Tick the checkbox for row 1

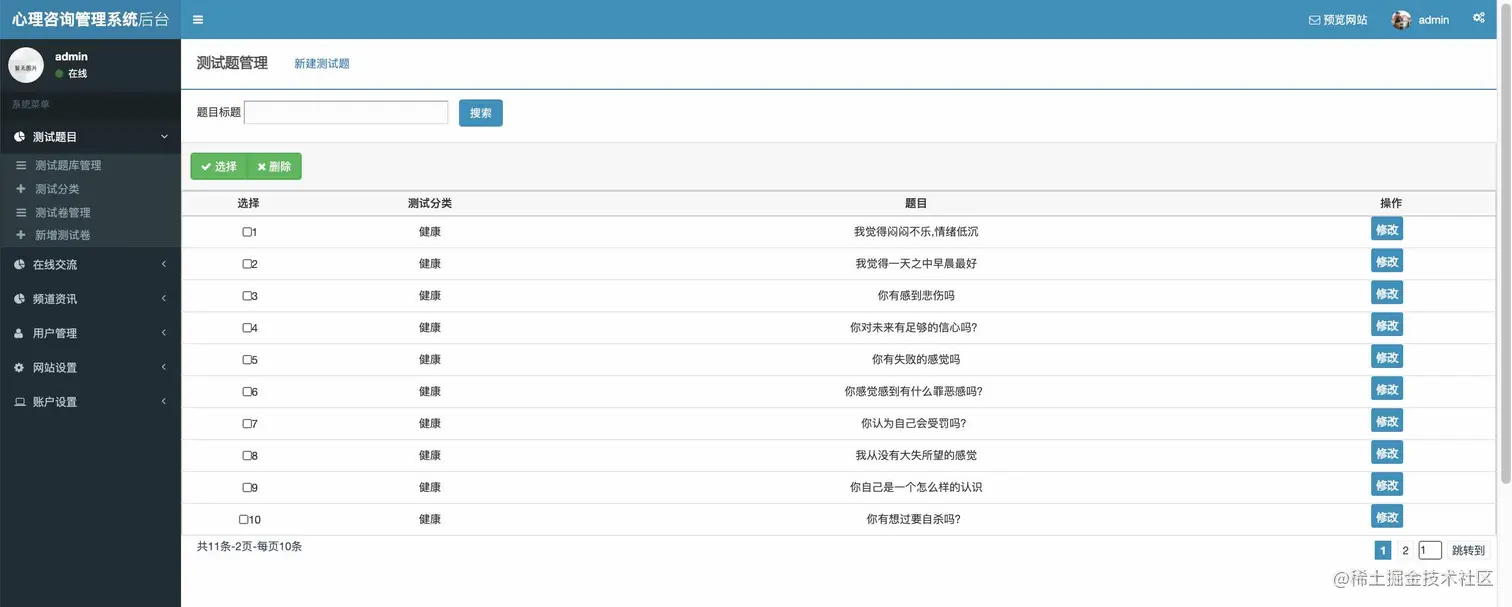[x=247, y=232]
